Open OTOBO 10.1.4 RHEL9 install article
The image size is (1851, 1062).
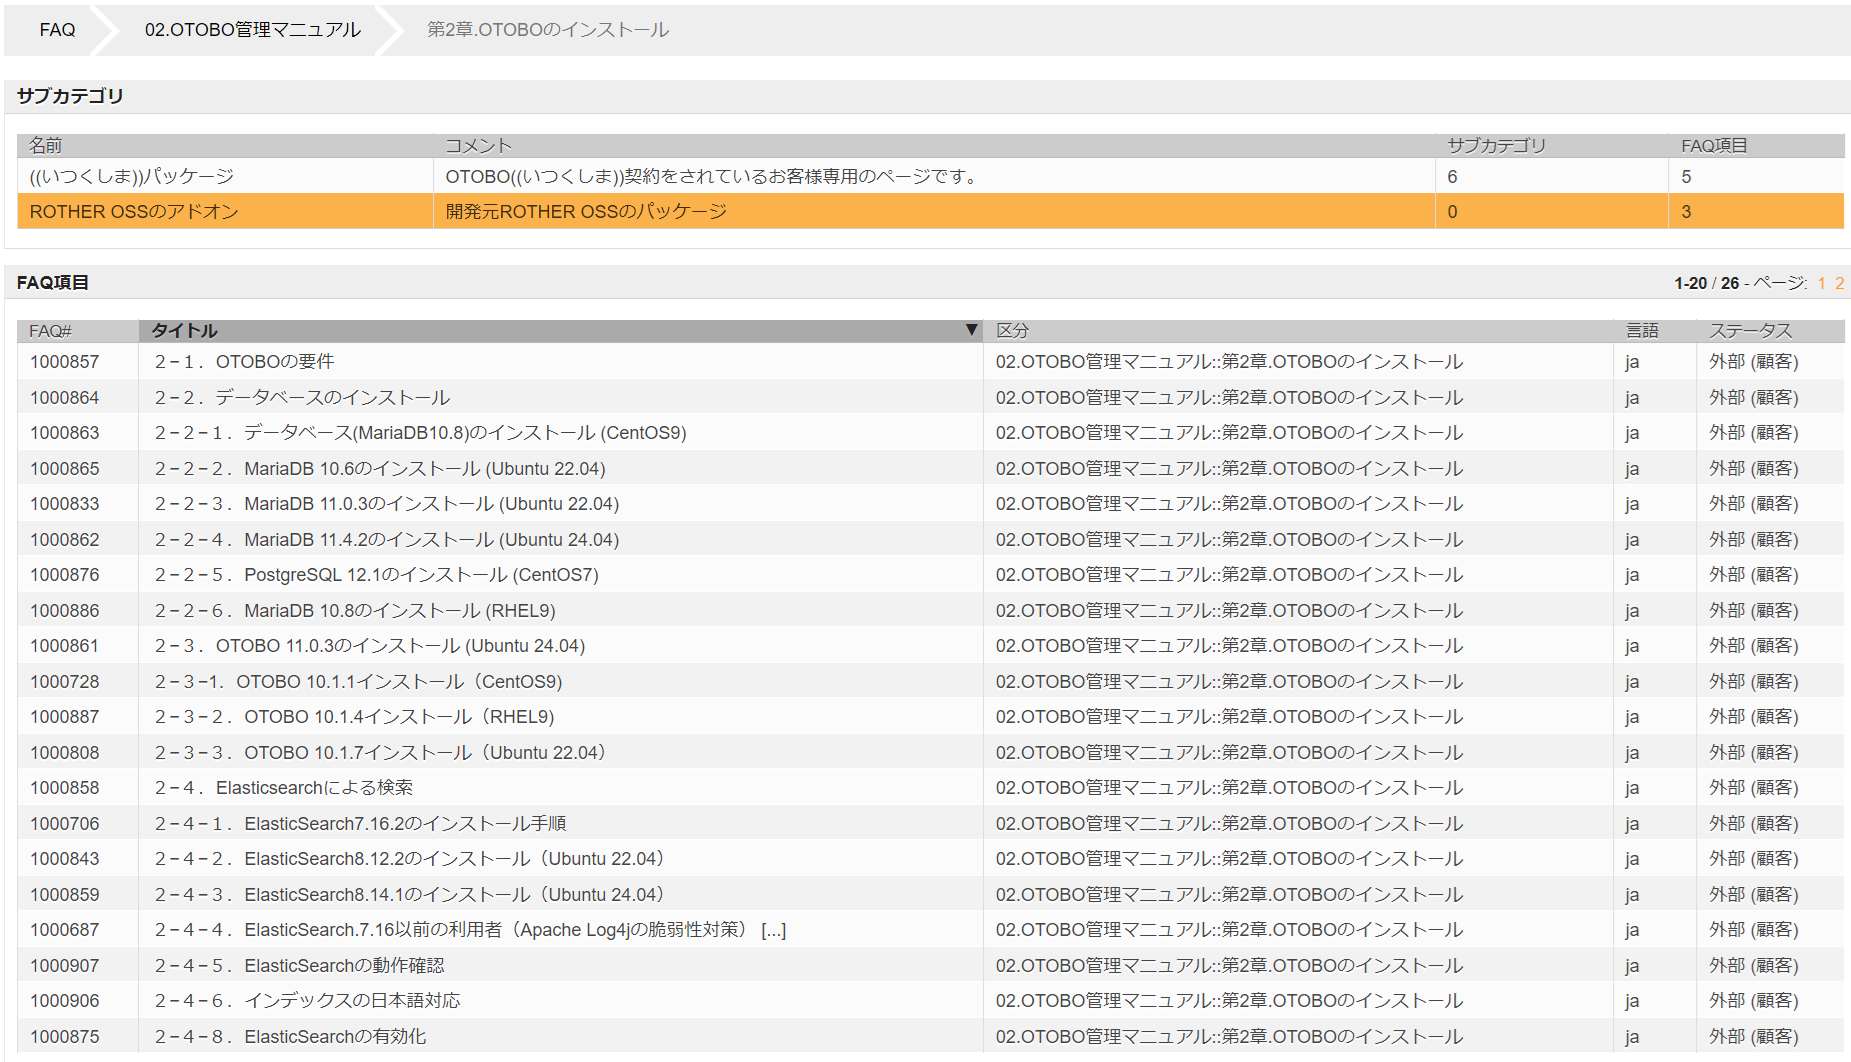click(354, 717)
